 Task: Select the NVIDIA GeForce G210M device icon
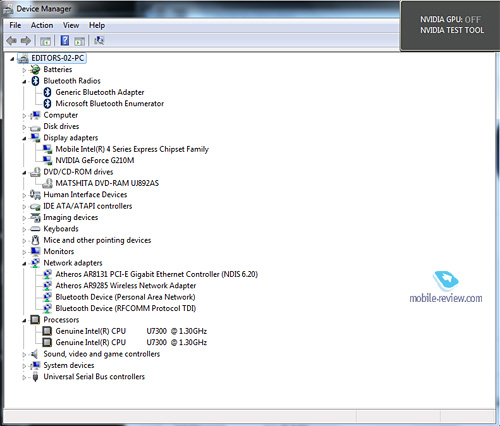point(47,160)
